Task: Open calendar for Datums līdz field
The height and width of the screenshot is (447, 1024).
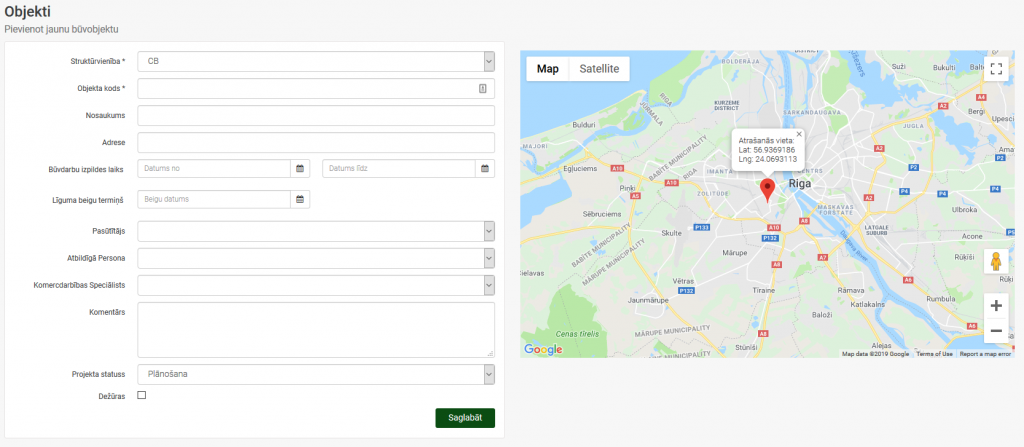Action: [x=485, y=169]
